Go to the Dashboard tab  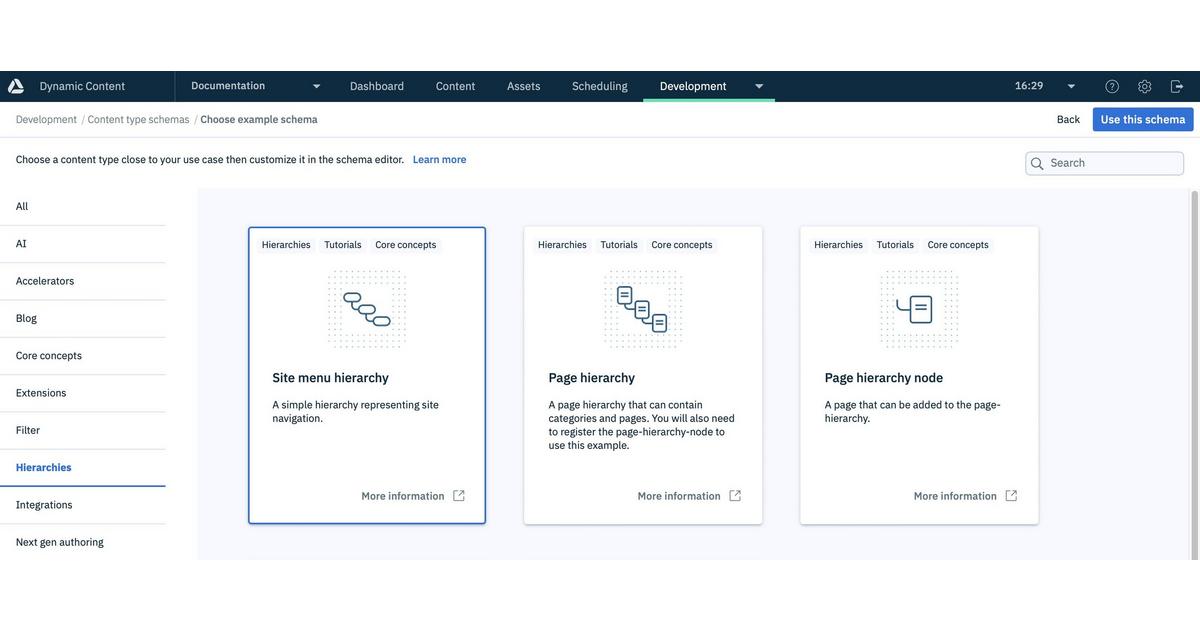tap(377, 86)
